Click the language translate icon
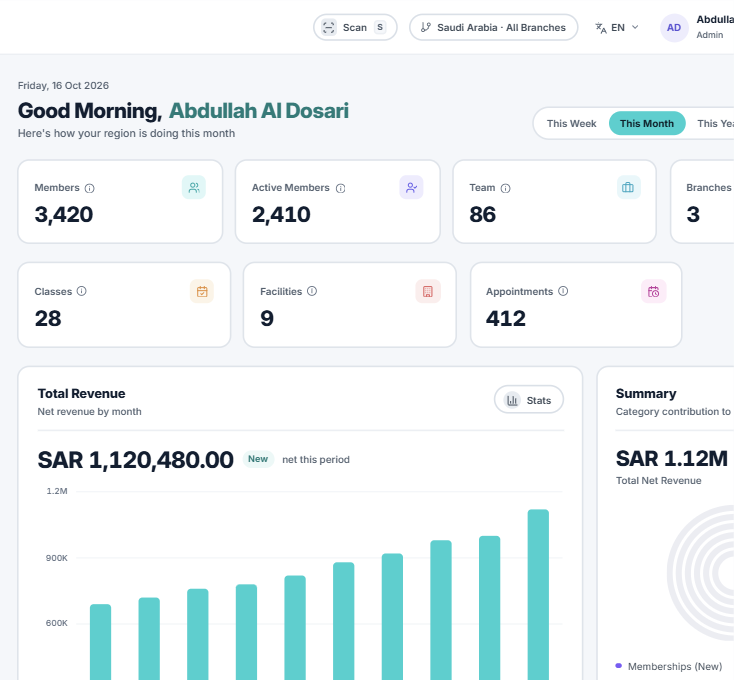 [x=601, y=28]
